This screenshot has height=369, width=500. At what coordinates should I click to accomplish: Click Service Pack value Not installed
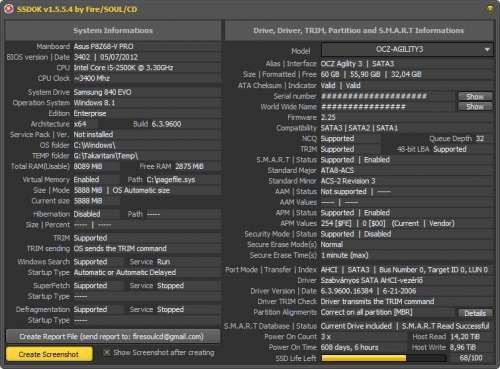(93, 134)
